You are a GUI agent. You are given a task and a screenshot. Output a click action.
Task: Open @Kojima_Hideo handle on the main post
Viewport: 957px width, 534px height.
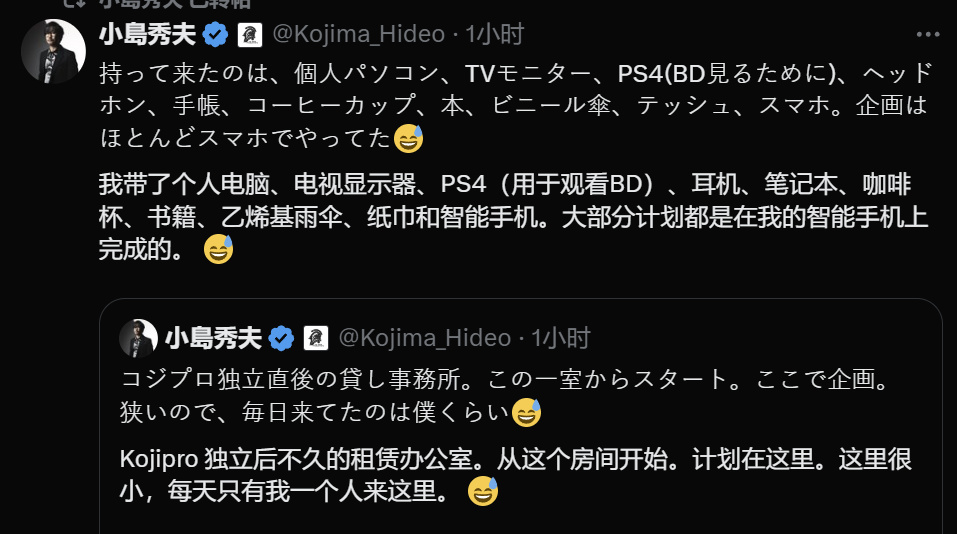[x=358, y=34]
